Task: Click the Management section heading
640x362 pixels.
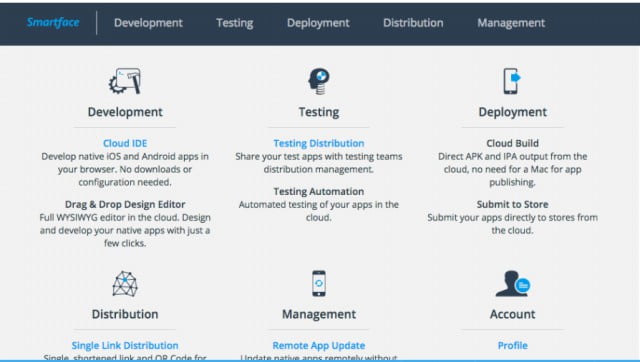Action: pos(319,314)
